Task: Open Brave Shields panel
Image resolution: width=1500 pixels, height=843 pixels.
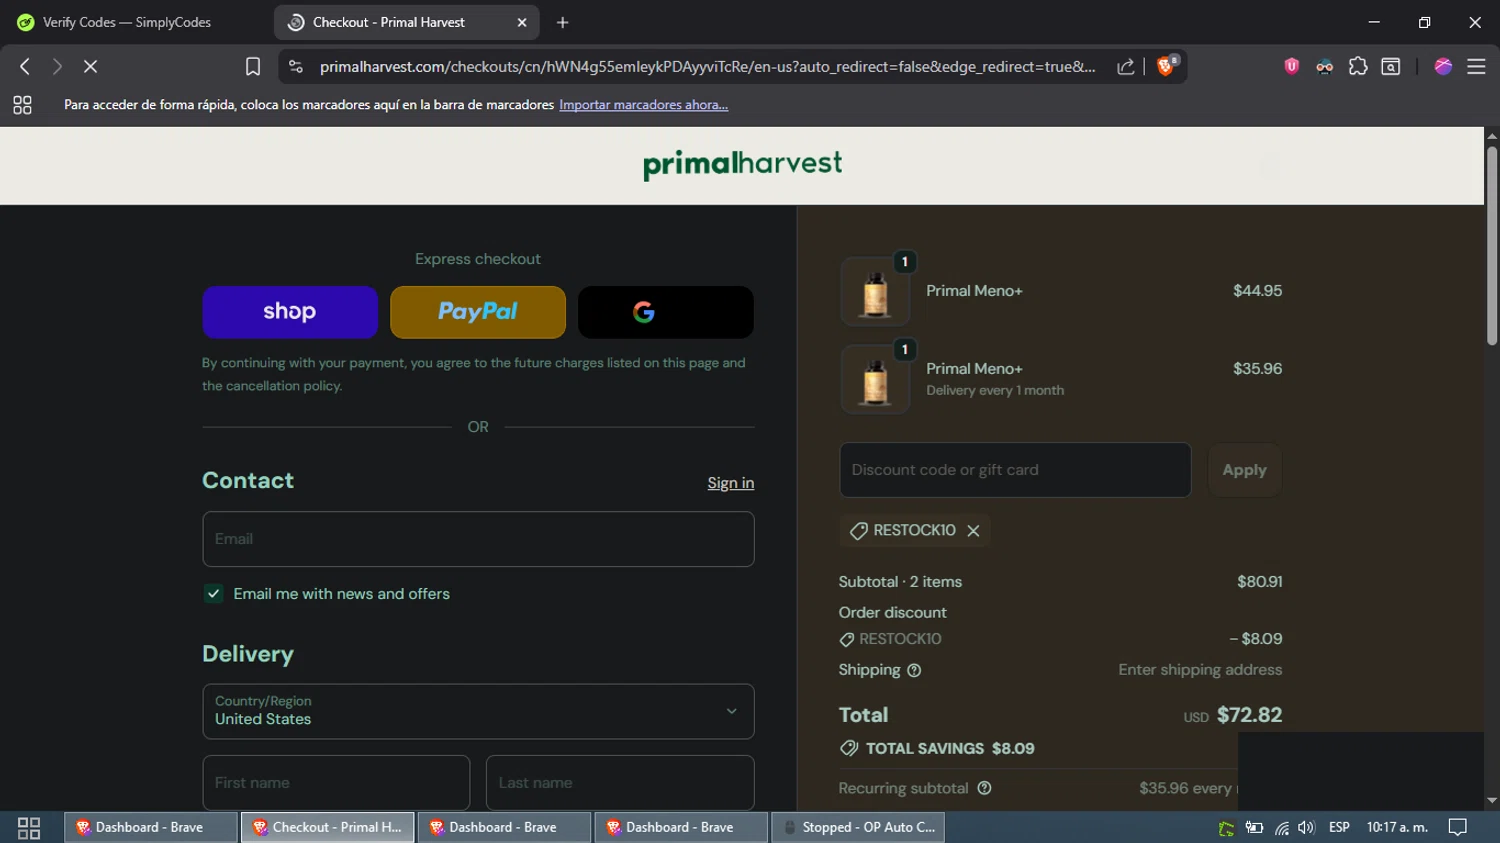Action: pos(1166,66)
